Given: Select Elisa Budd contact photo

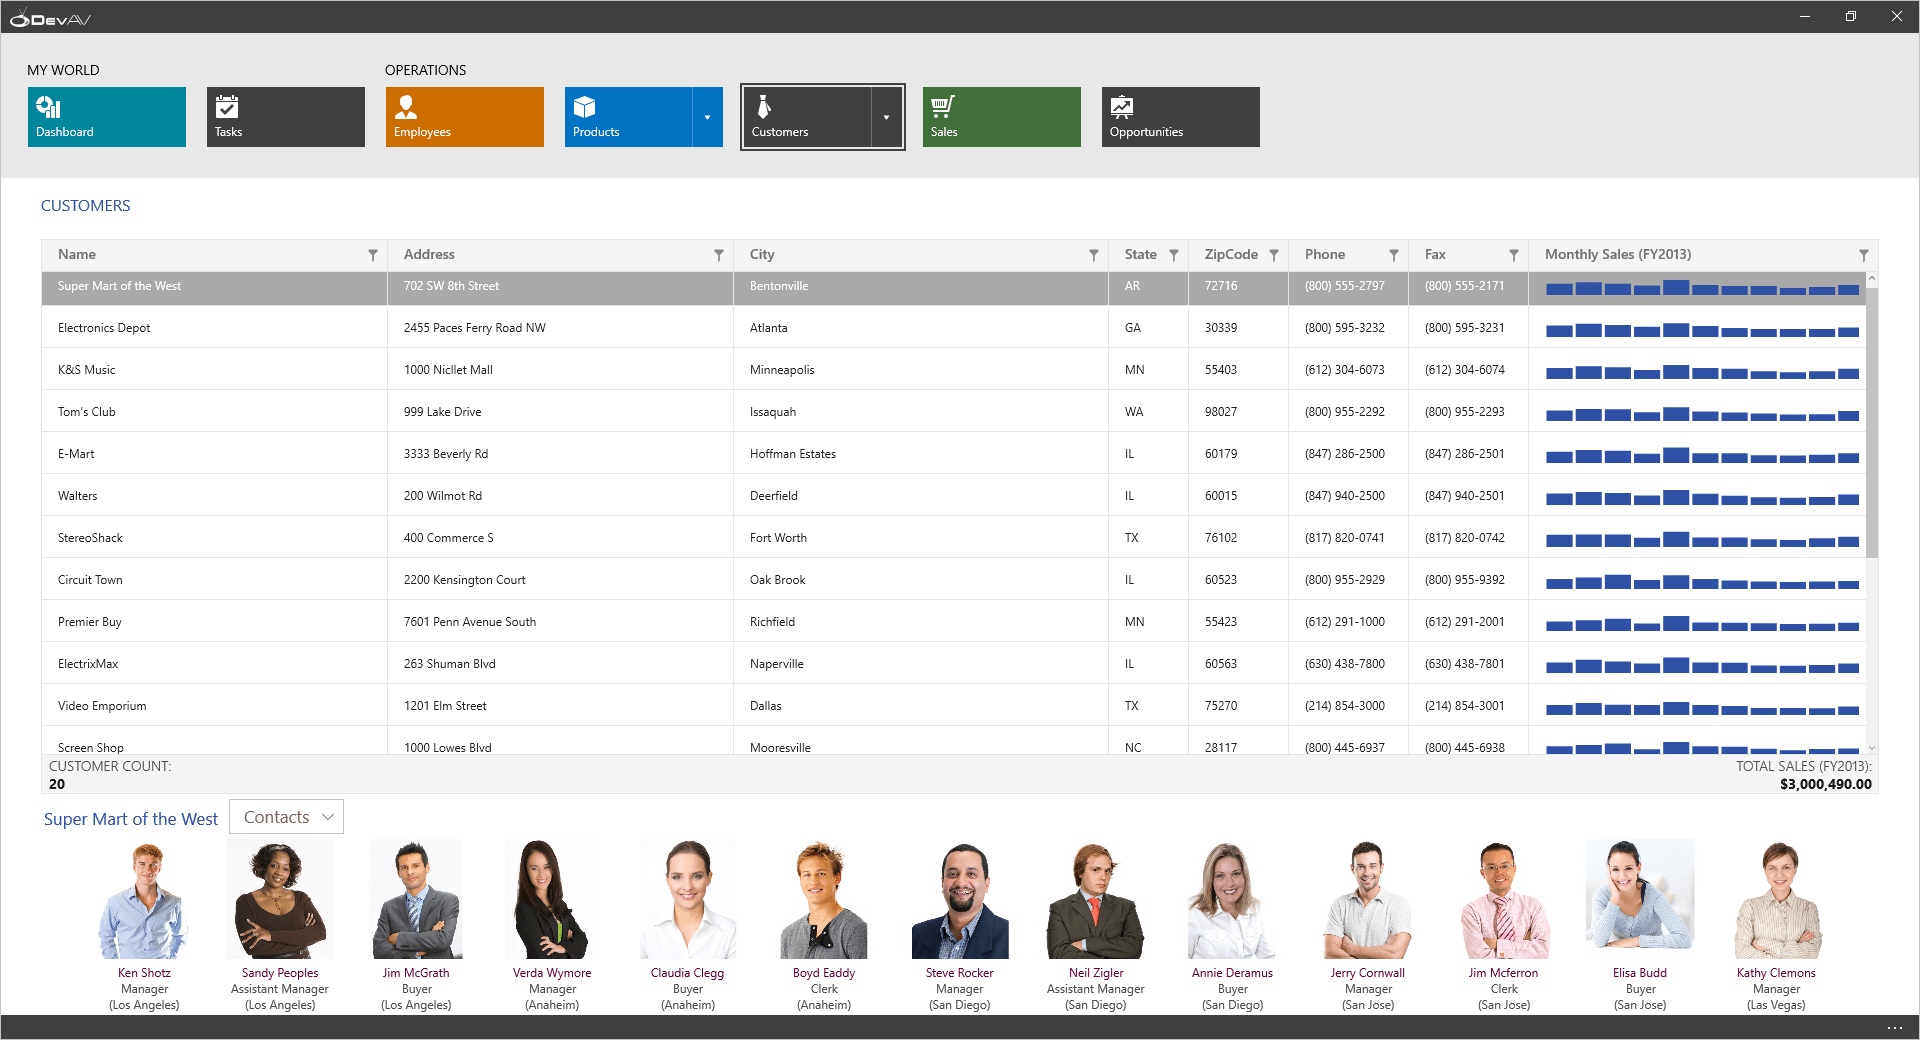Looking at the screenshot, I should pos(1640,895).
